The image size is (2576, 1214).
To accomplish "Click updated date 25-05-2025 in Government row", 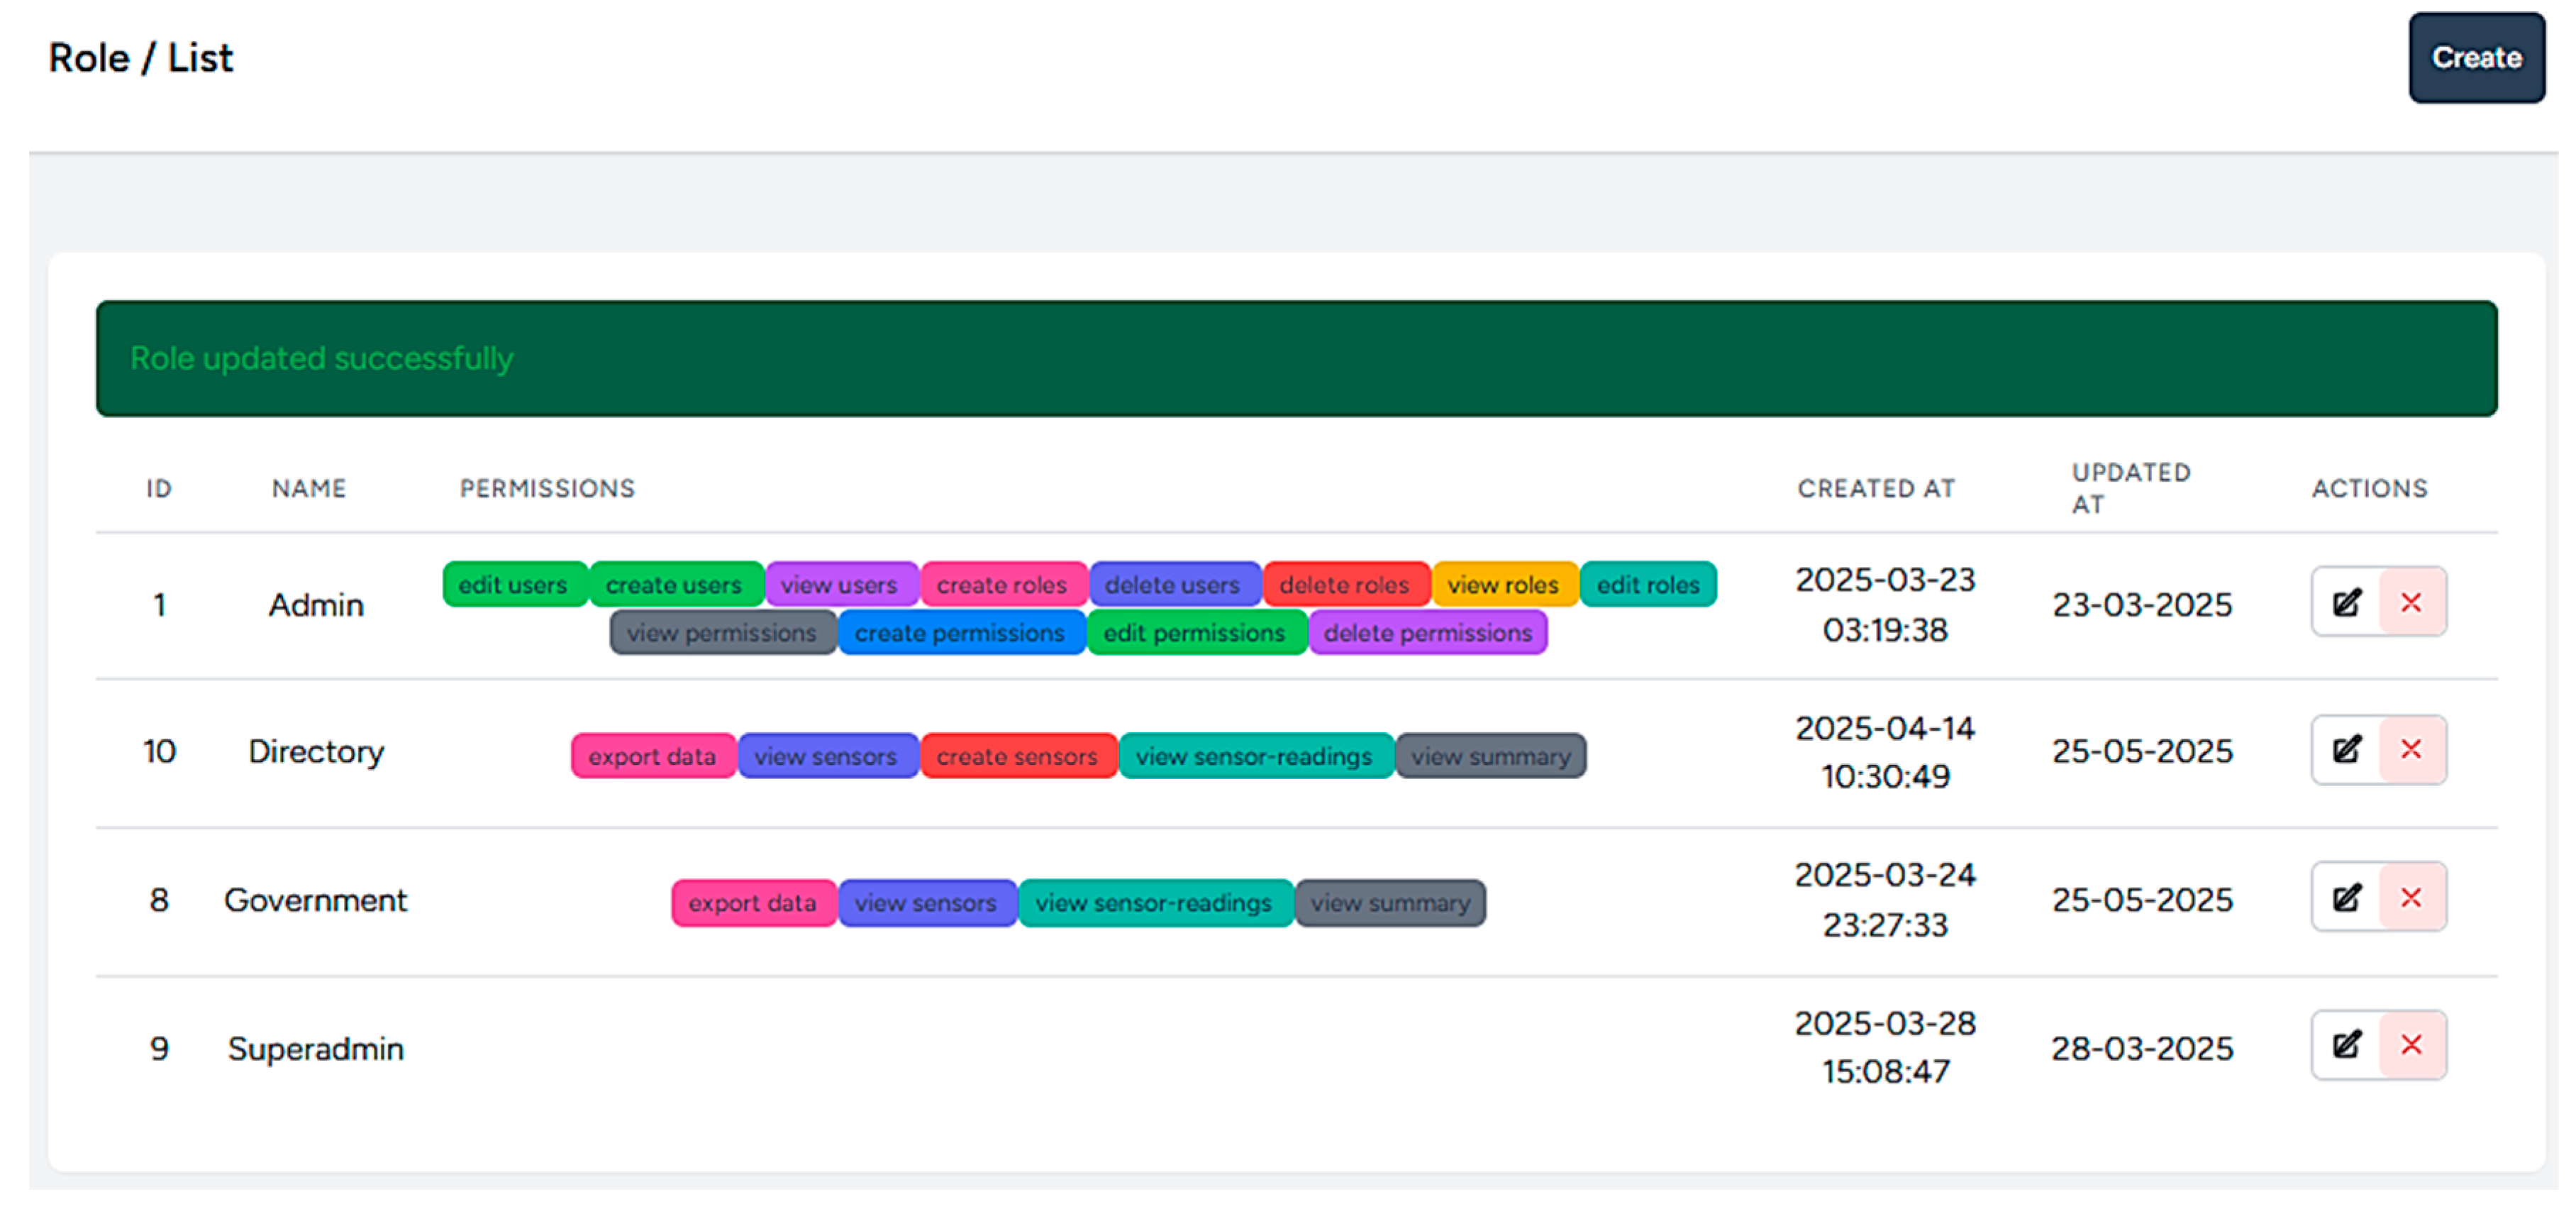I will click(2142, 900).
